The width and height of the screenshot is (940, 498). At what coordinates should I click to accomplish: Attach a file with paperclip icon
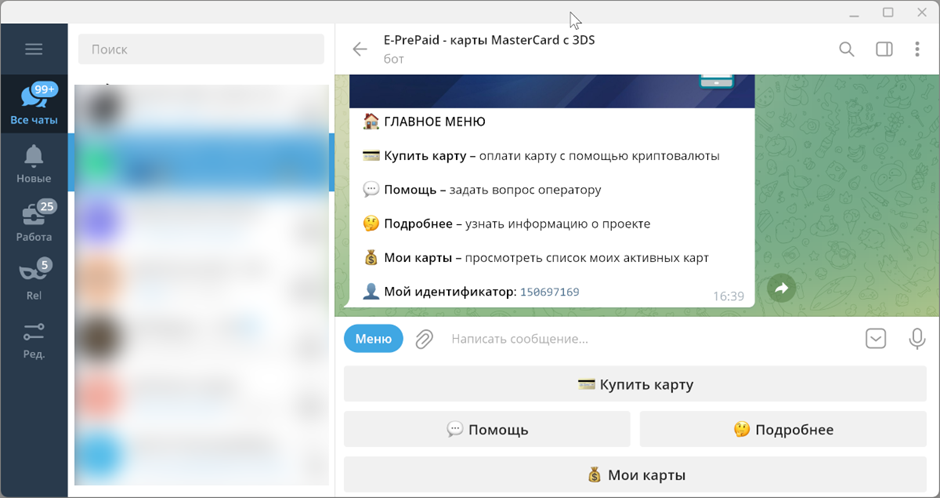pos(424,339)
